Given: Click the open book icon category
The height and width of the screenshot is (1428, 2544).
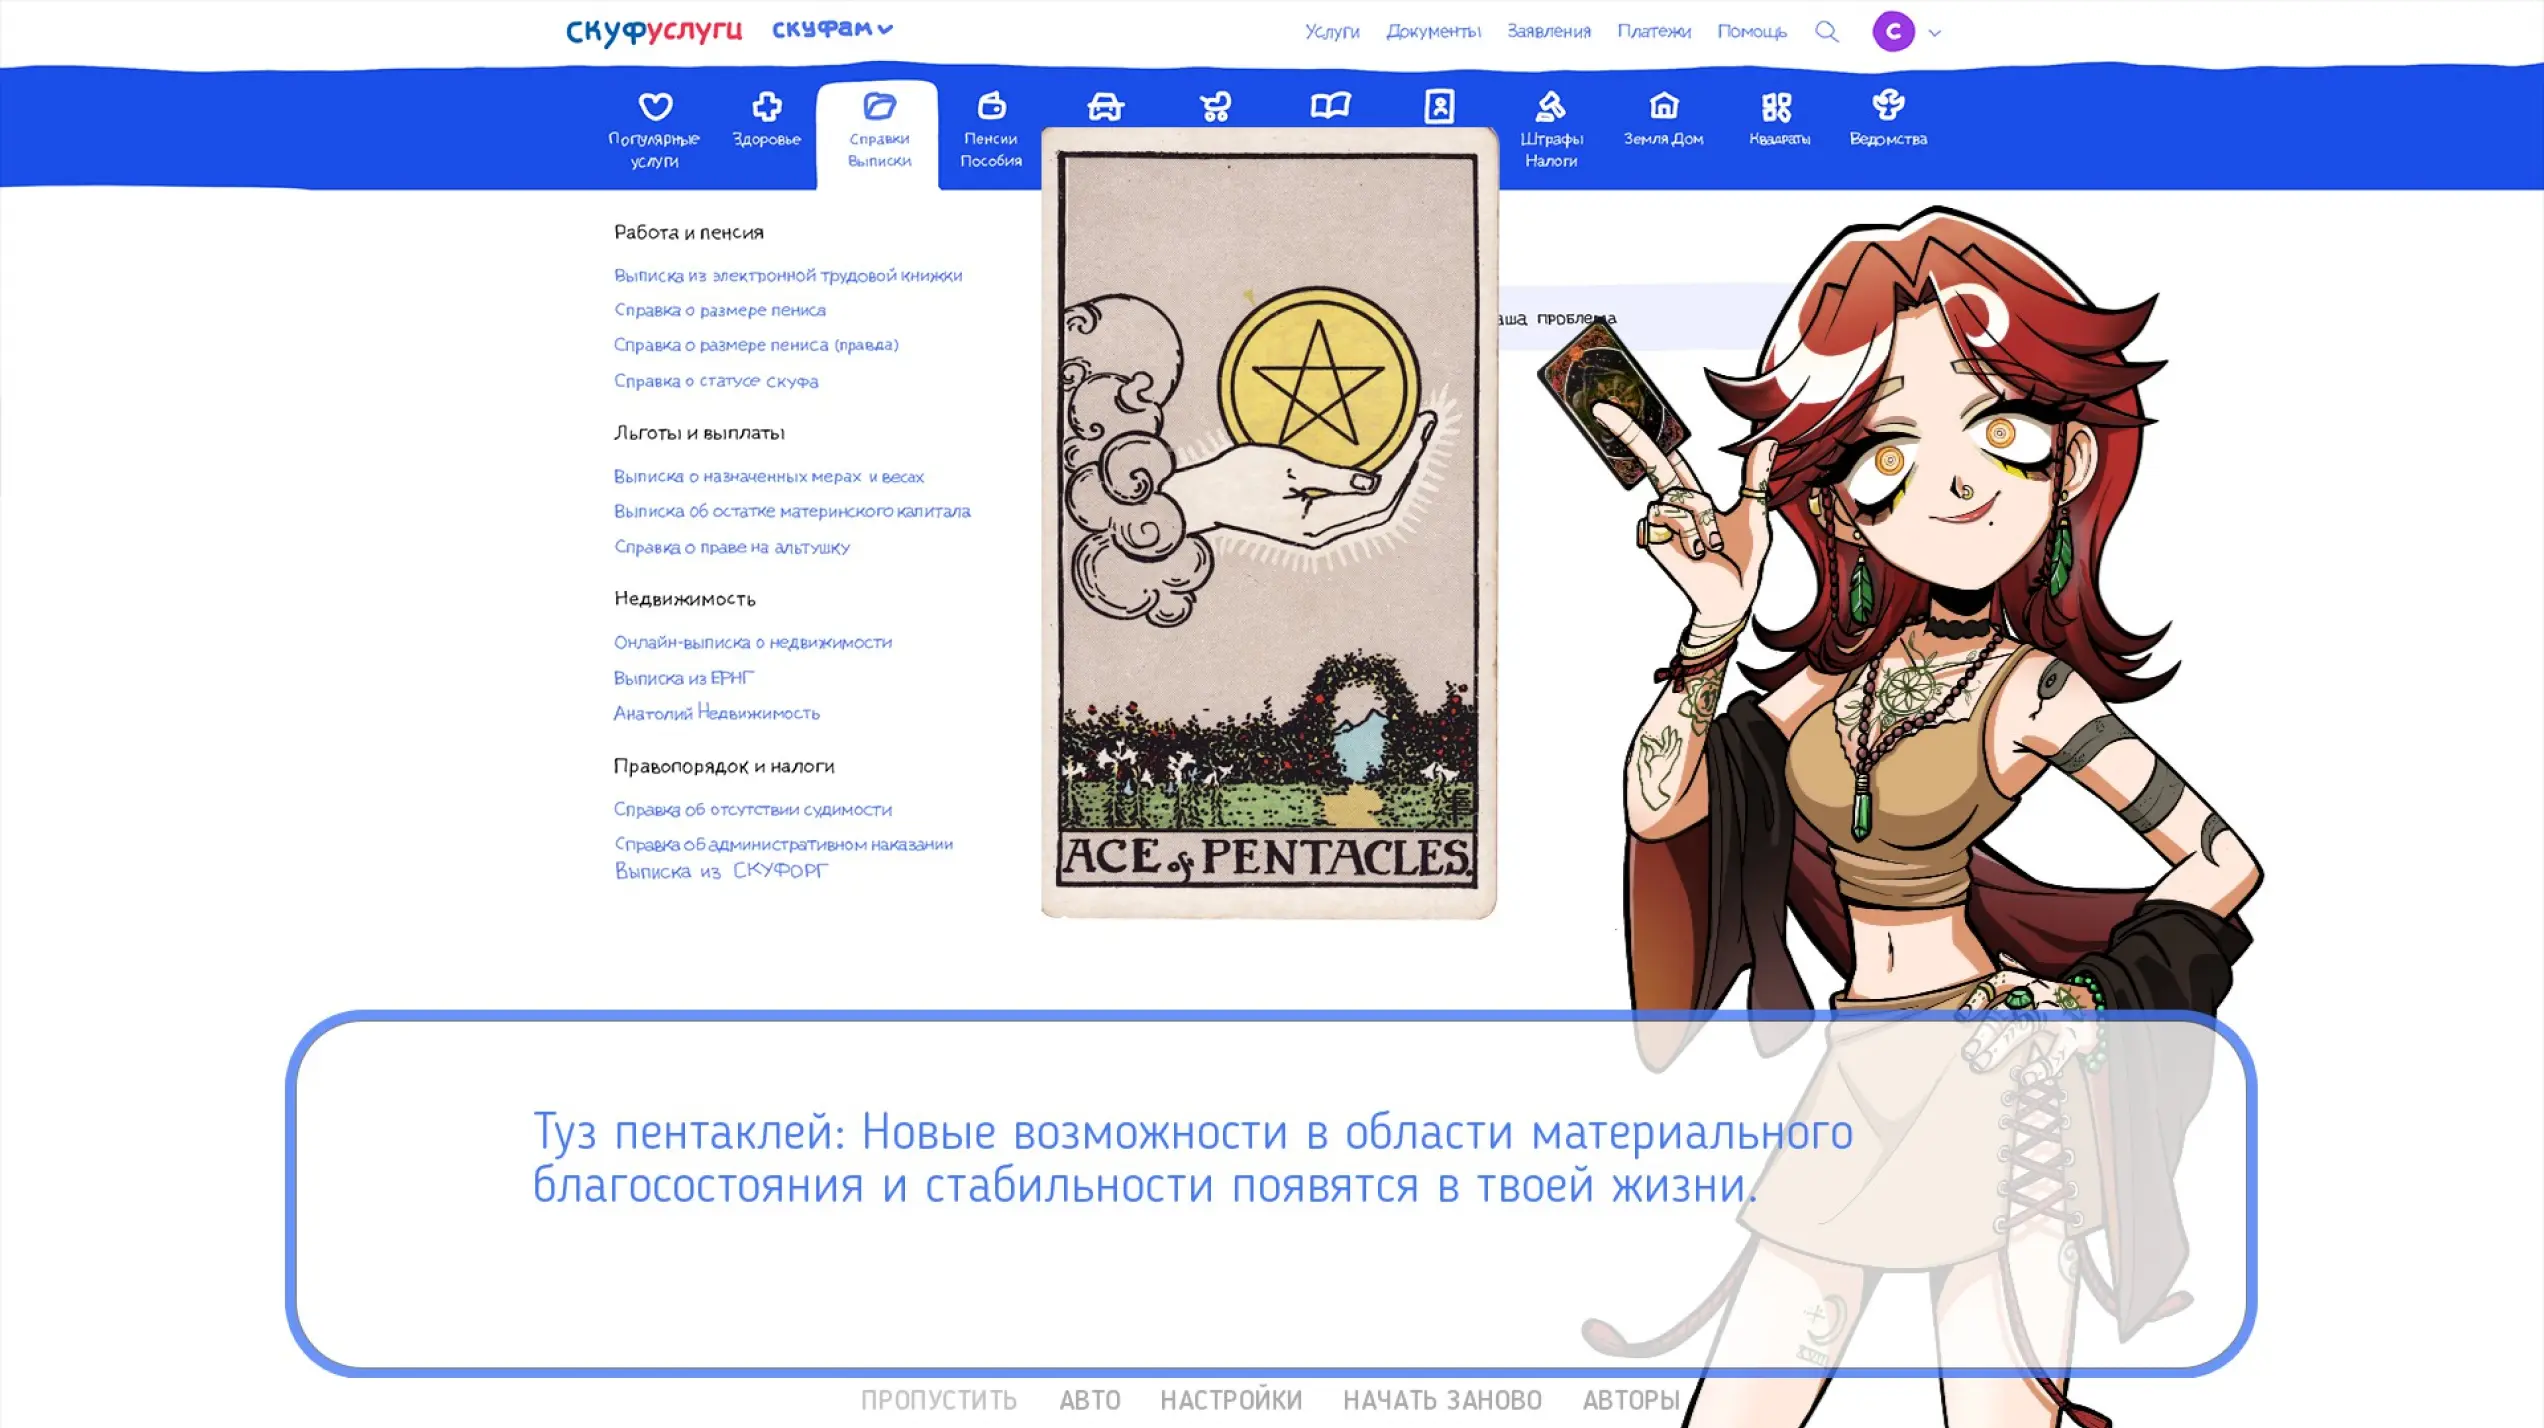Looking at the screenshot, I should pyautogui.click(x=1330, y=106).
